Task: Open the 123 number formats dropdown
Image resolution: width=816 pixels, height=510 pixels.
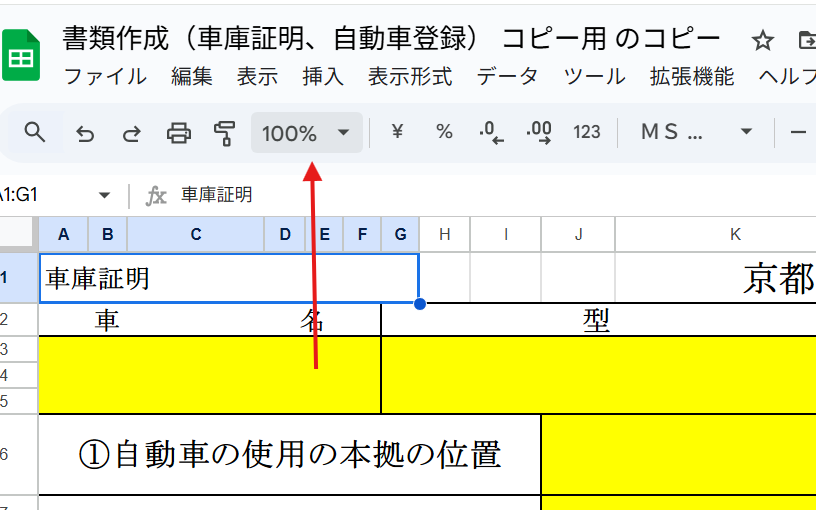Action: (x=587, y=132)
